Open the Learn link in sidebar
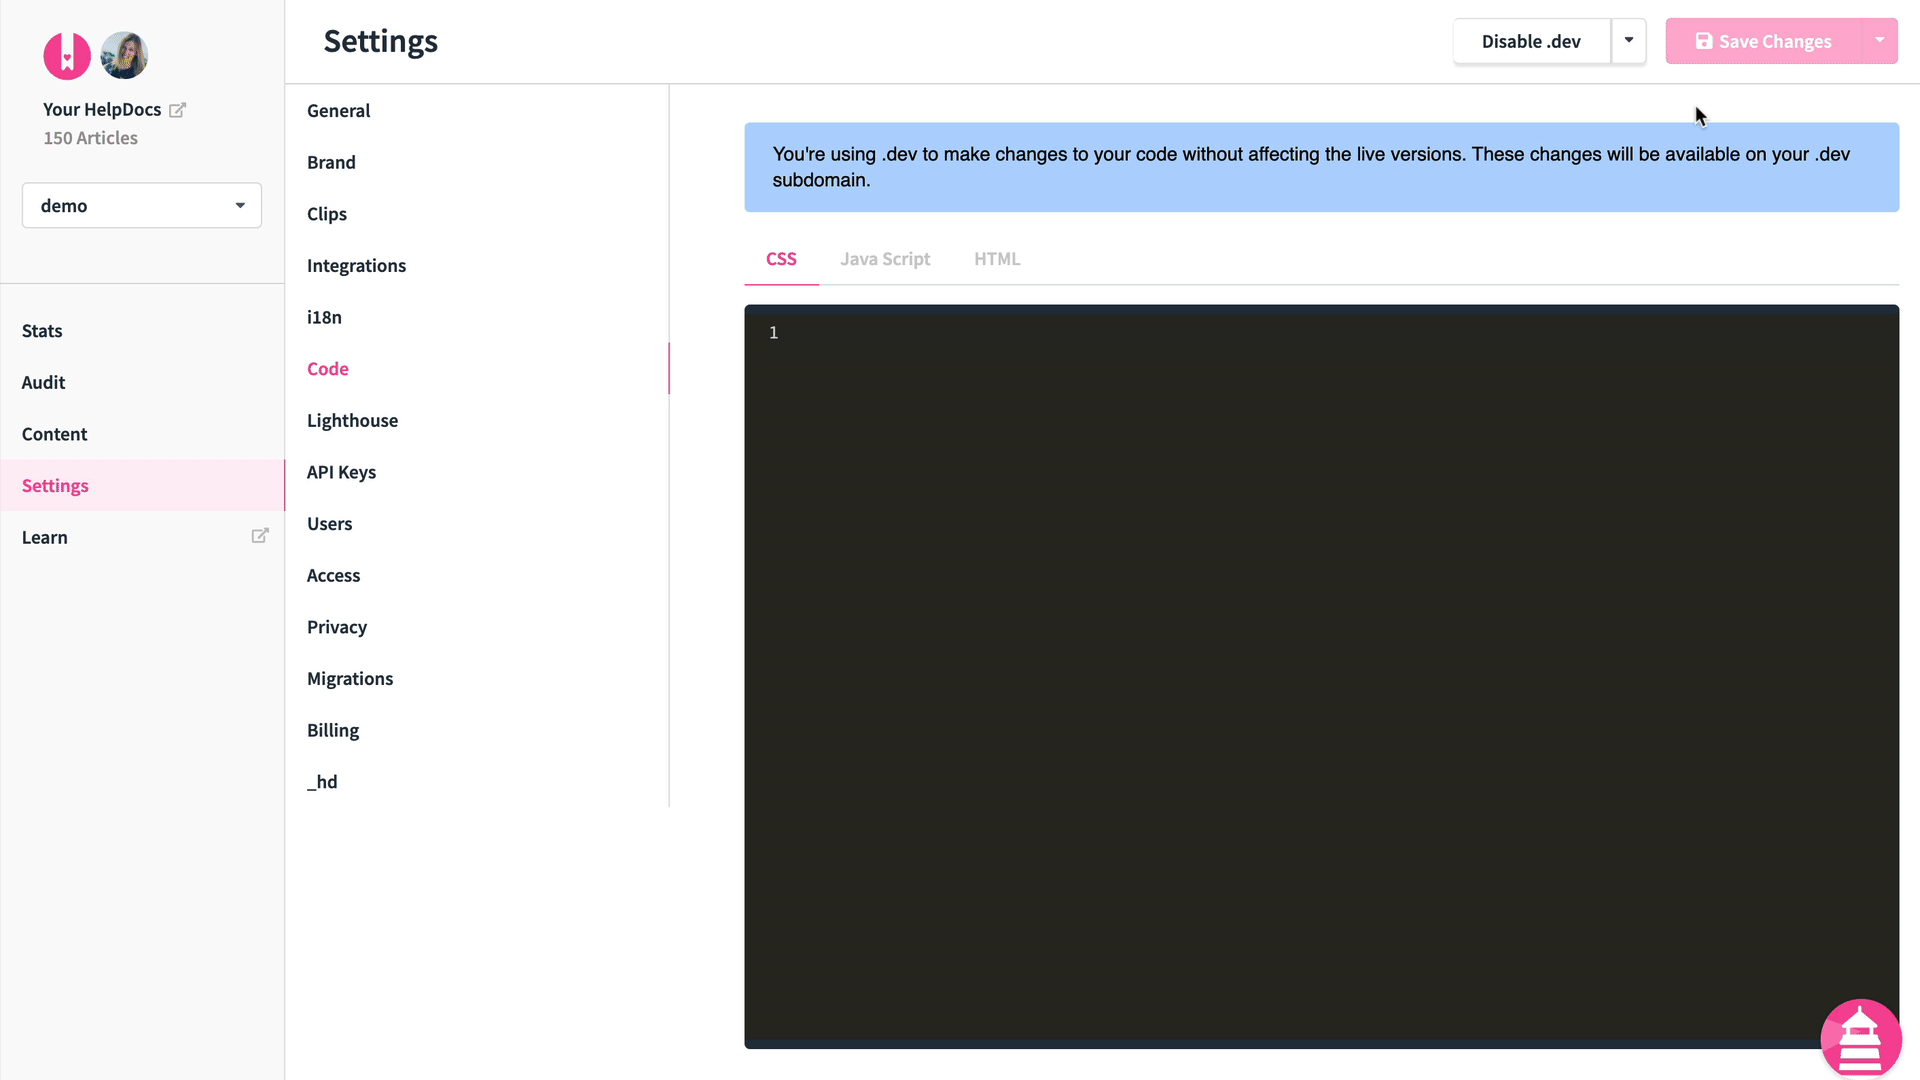This screenshot has width=1920, height=1080. pyautogui.click(x=45, y=537)
